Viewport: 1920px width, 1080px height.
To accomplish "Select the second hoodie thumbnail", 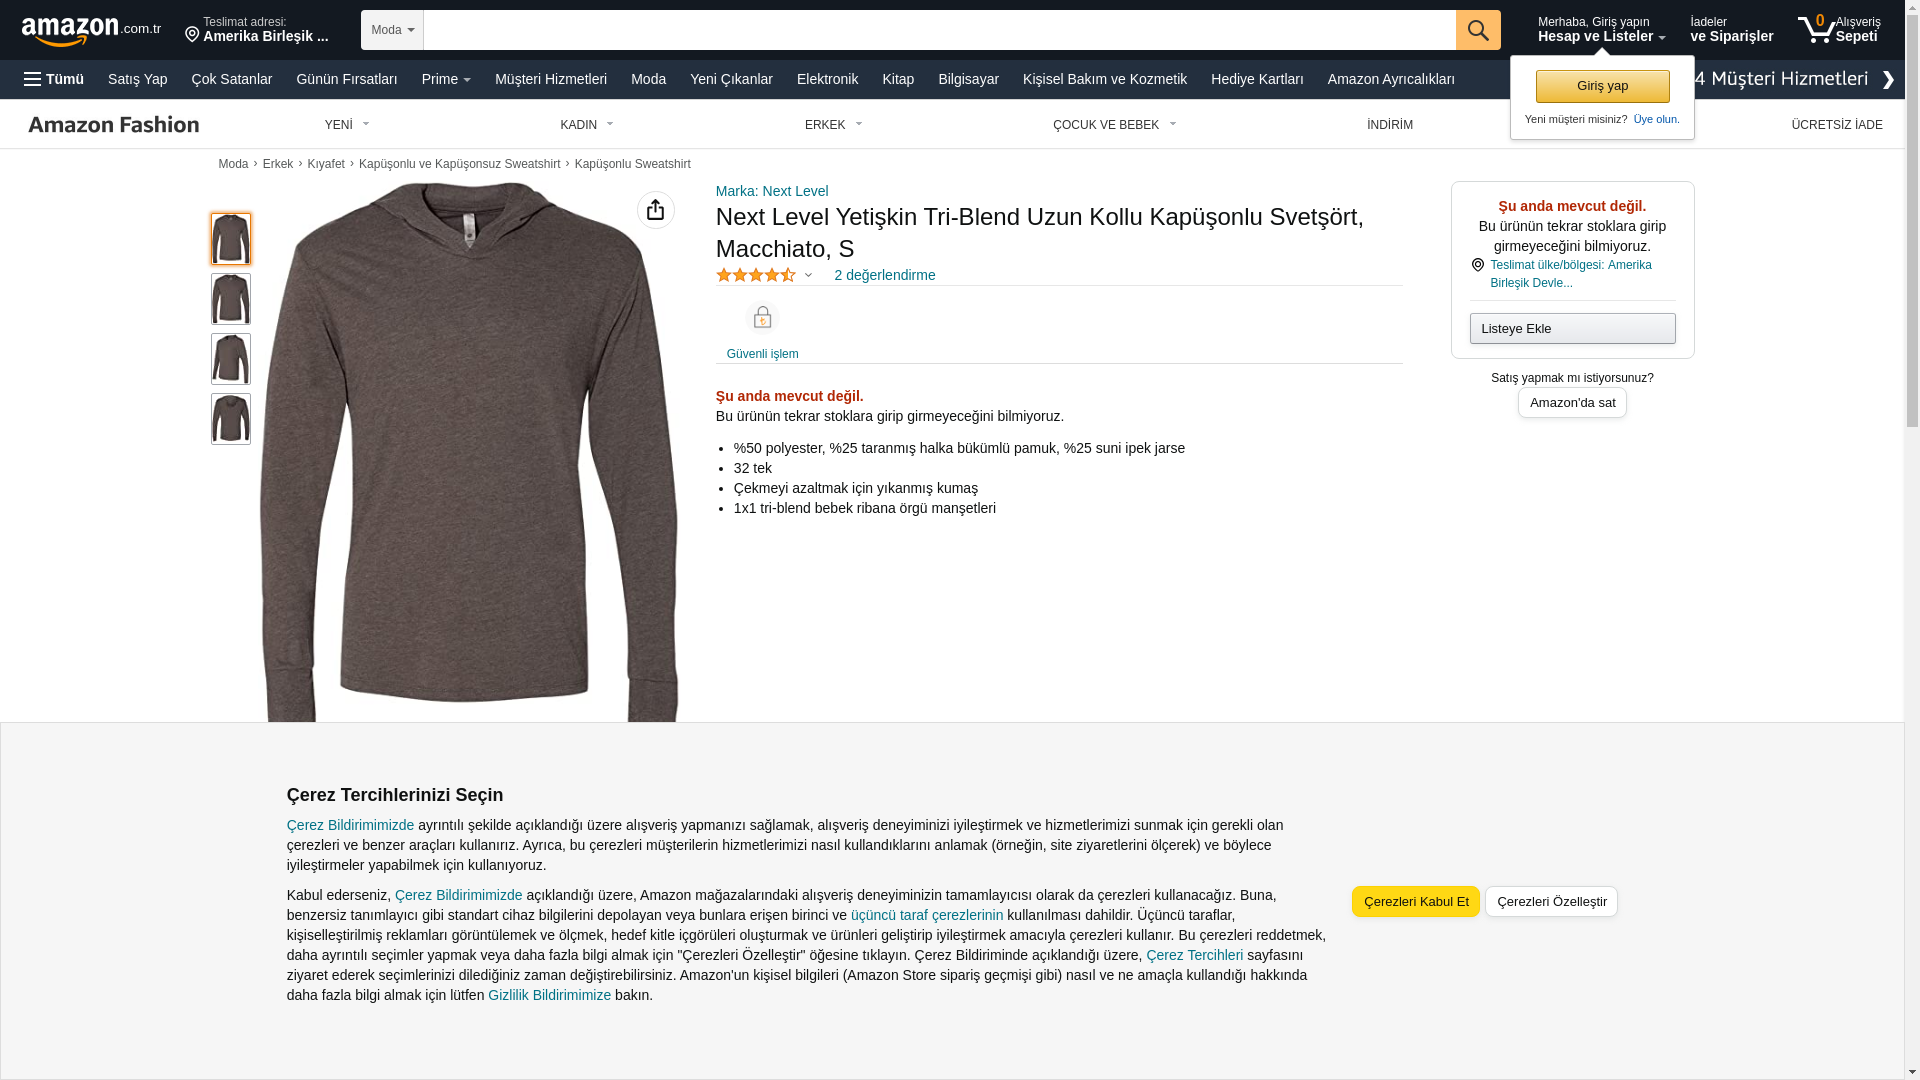I will pos(231,299).
